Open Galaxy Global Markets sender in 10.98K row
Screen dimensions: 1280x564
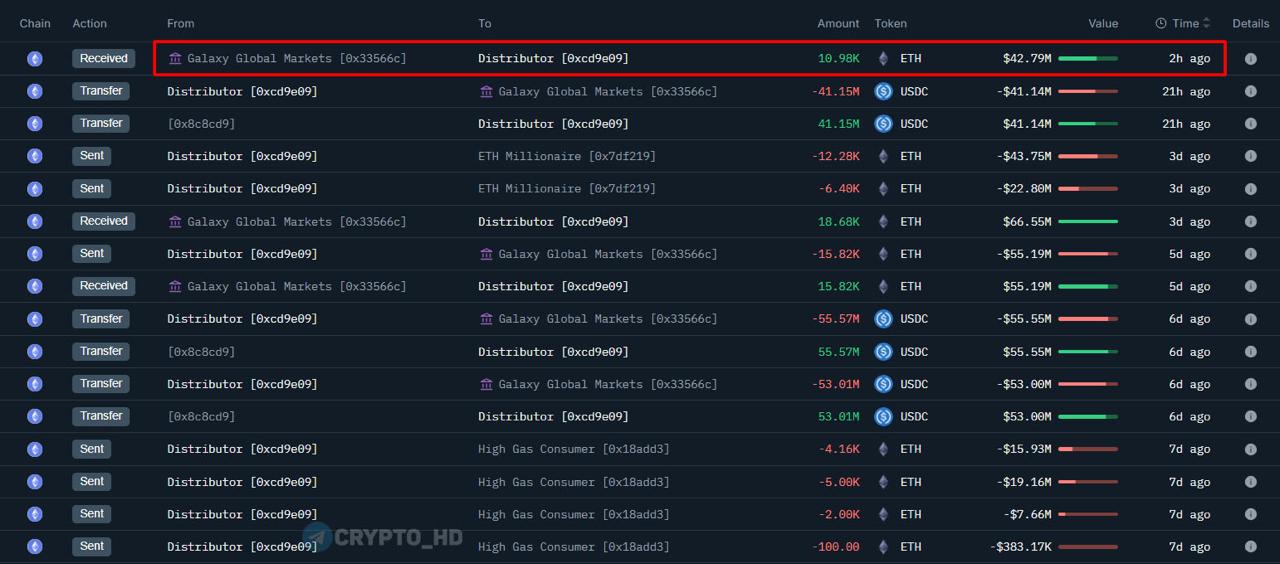(297, 59)
